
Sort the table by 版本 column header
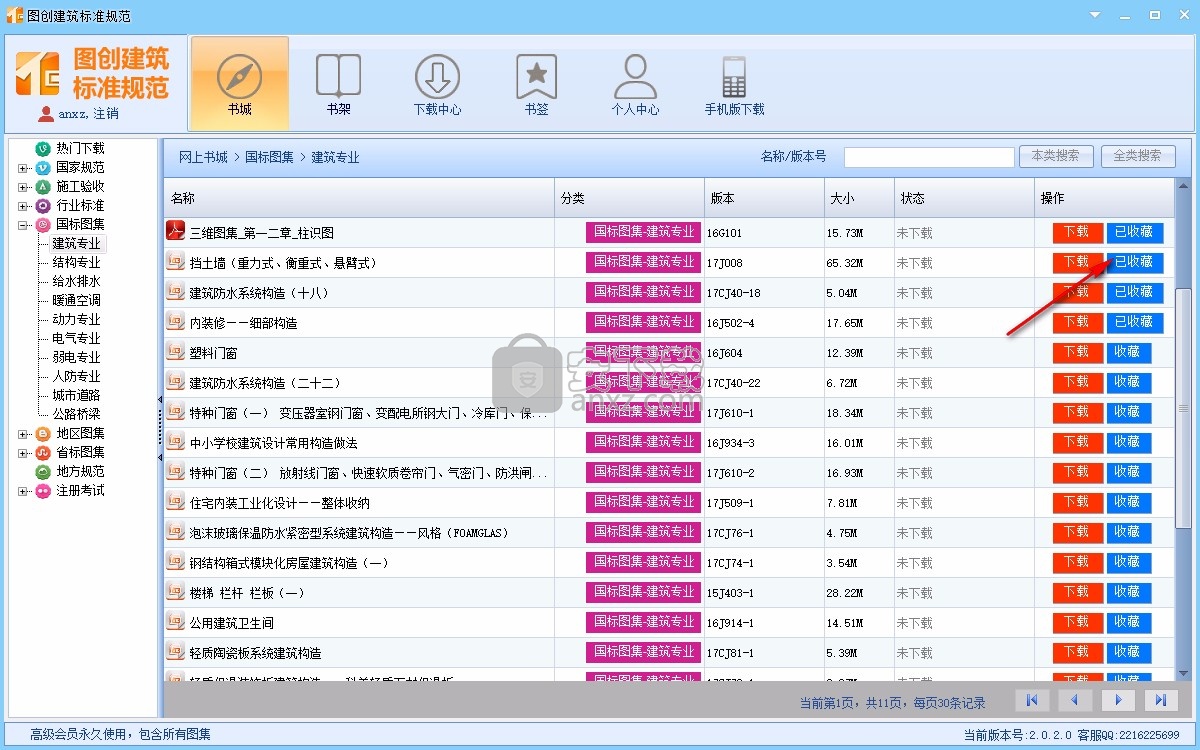[x=764, y=198]
